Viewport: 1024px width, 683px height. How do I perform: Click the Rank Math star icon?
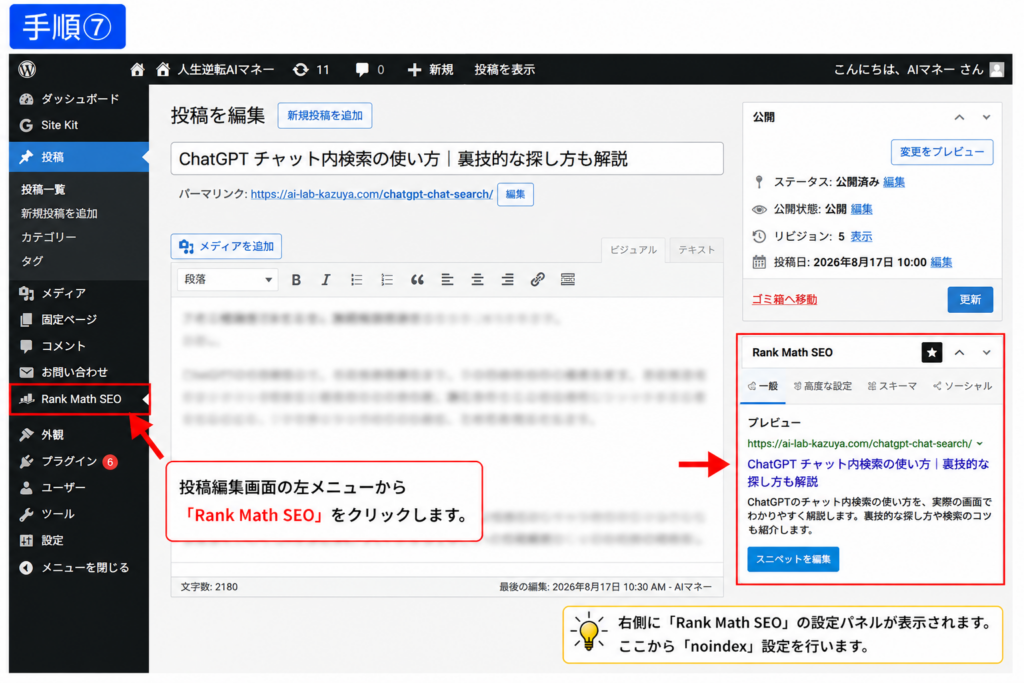coord(932,353)
